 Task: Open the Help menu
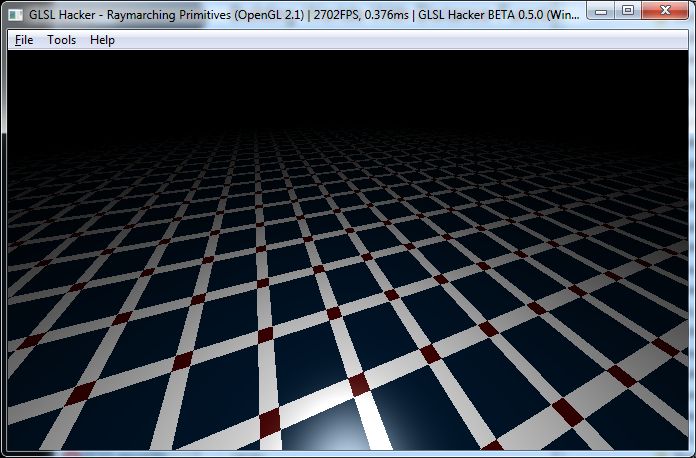click(x=102, y=40)
